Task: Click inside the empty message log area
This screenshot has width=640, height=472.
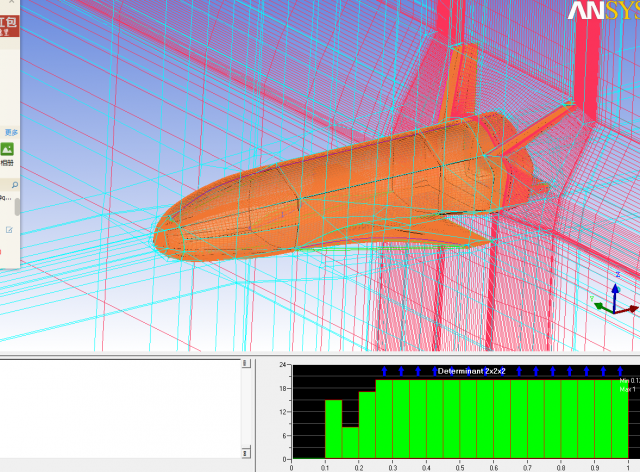Action: (x=120, y=408)
